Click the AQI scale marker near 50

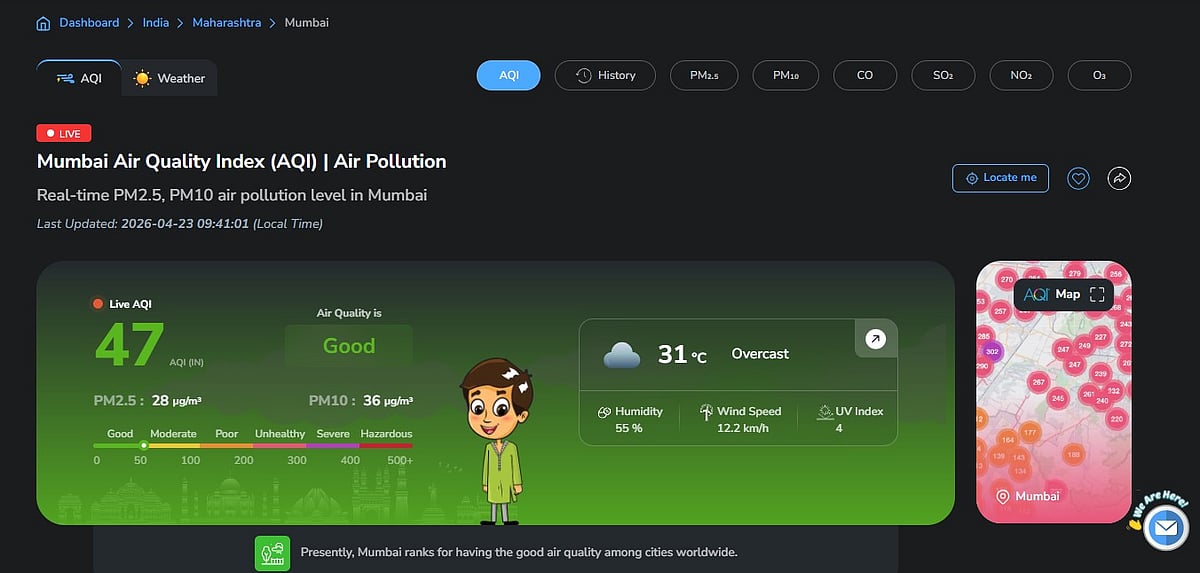(144, 445)
